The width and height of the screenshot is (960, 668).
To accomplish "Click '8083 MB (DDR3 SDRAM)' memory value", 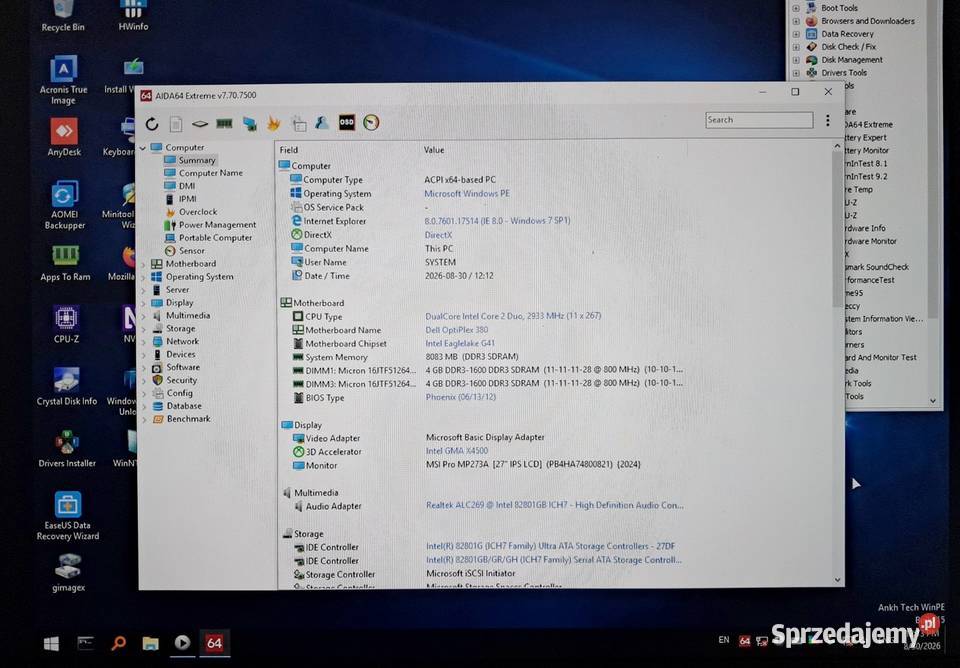I will 471,356.
